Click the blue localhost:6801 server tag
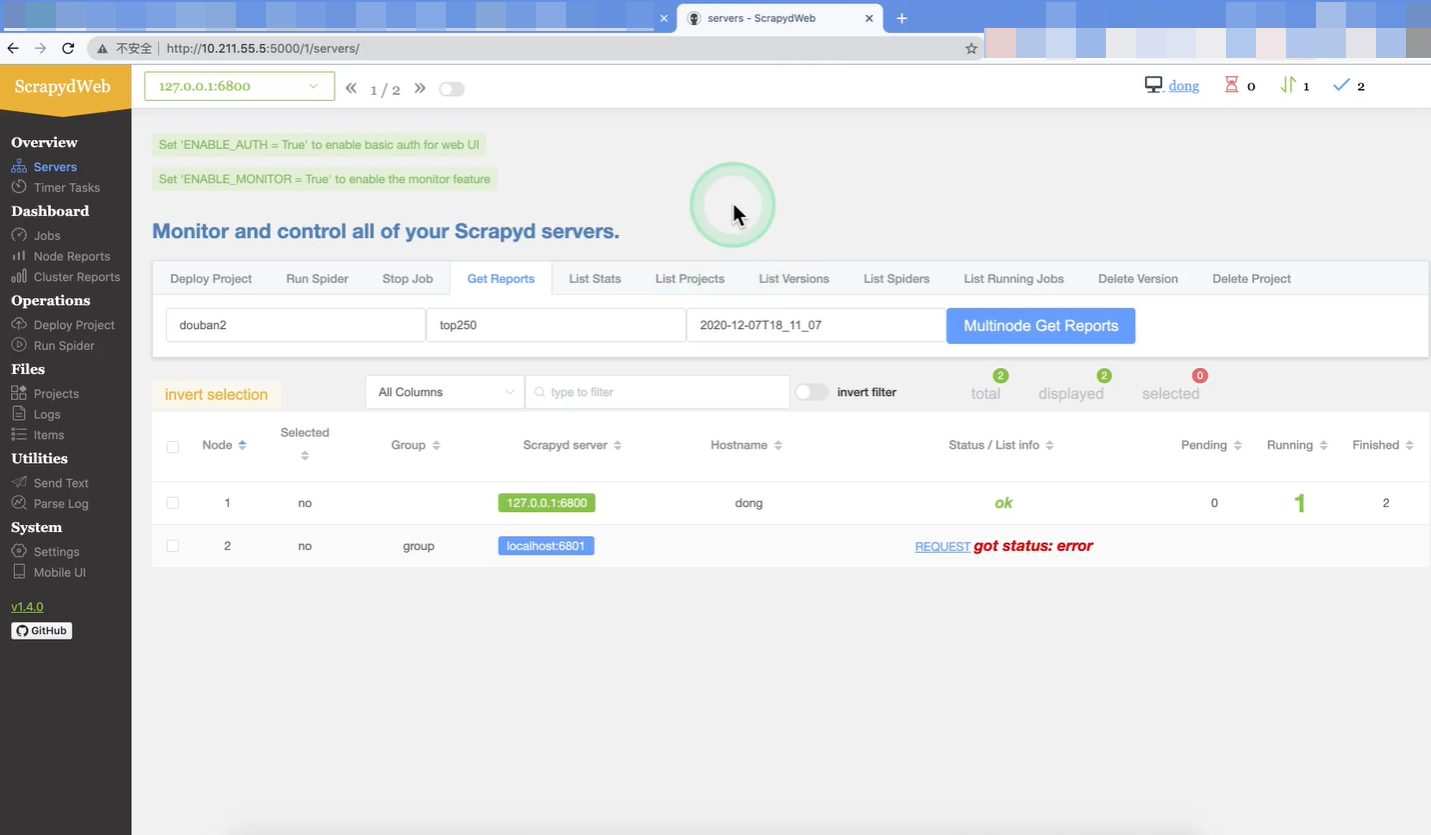 [546, 546]
